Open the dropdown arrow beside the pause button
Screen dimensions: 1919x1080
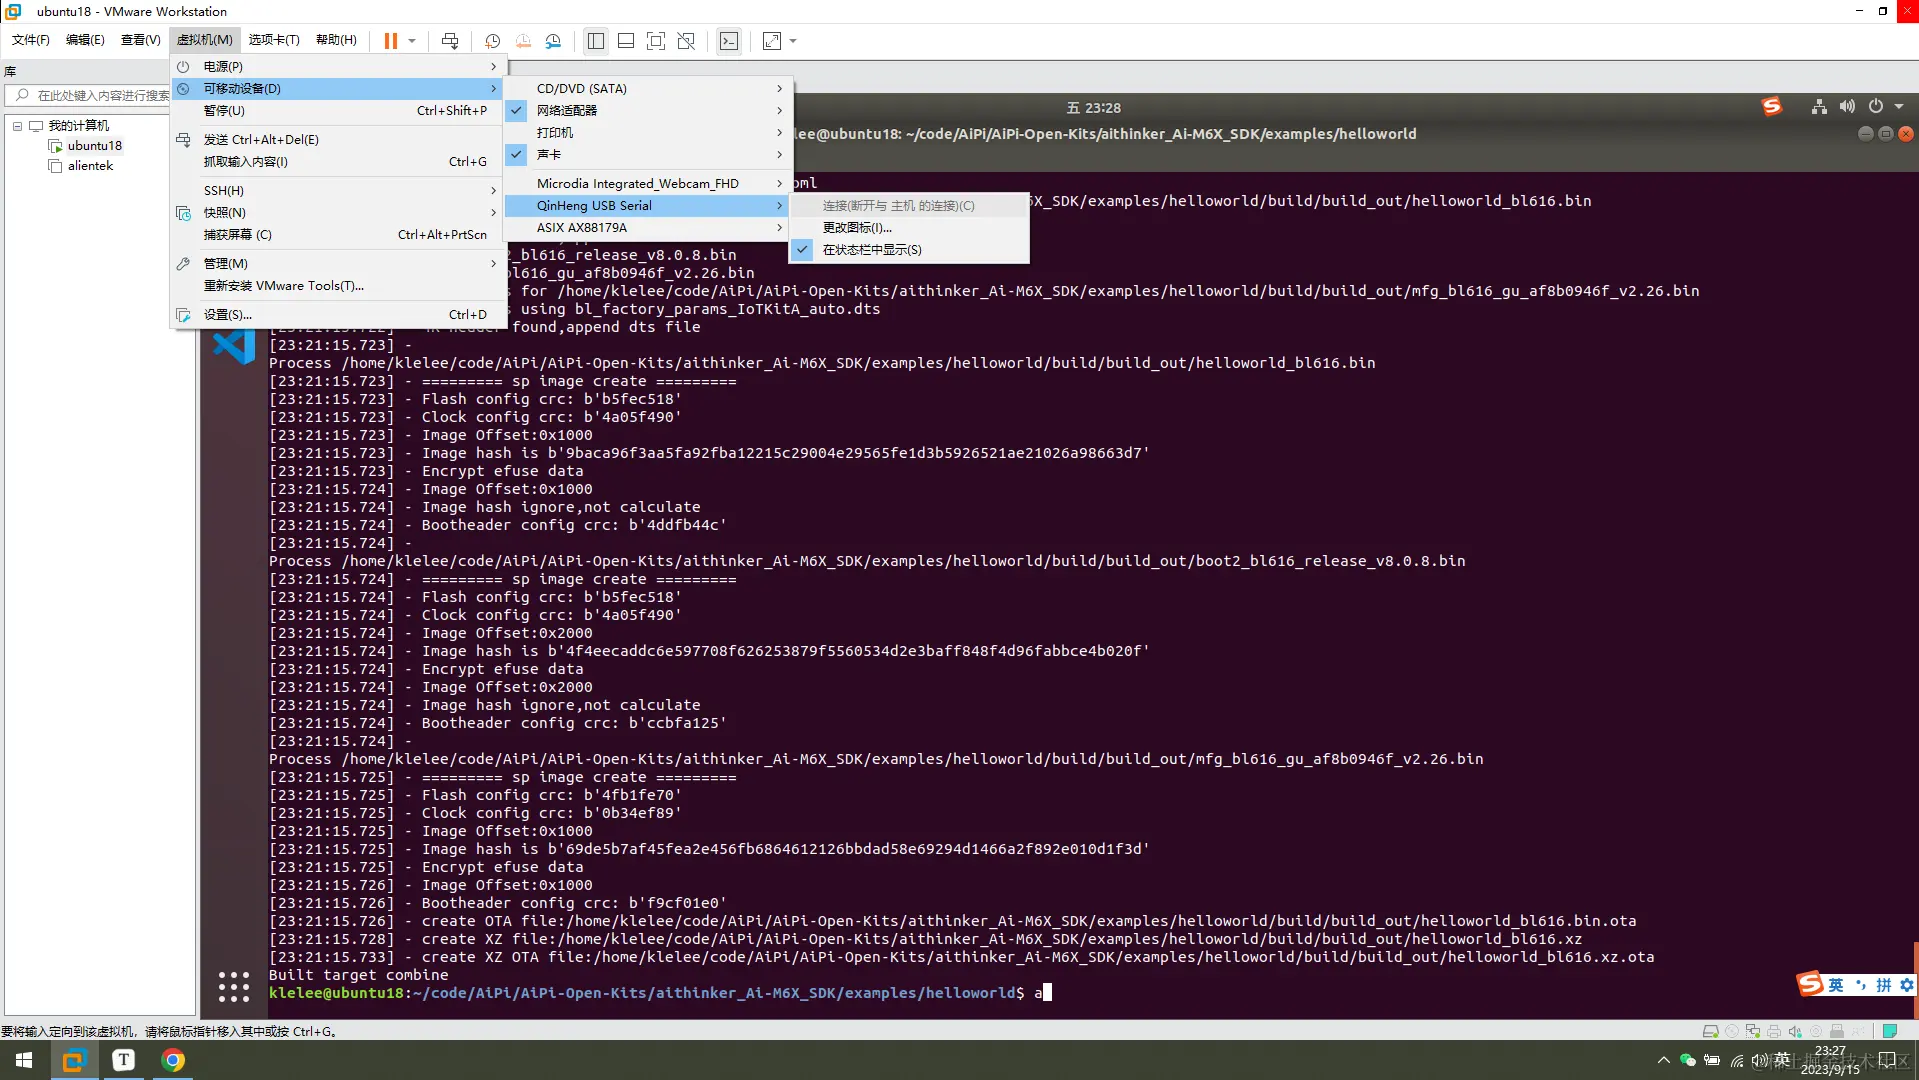(x=412, y=41)
